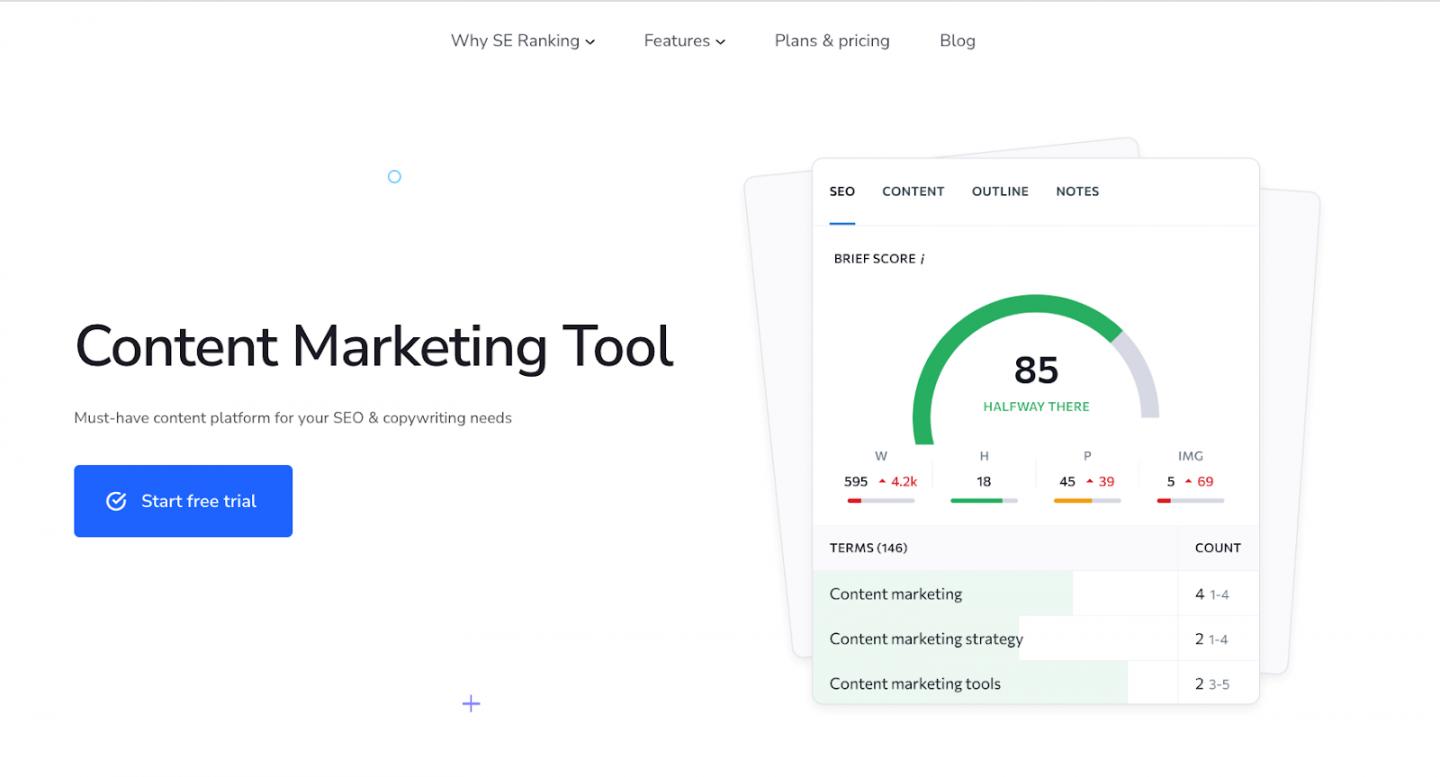Click the small blue circle decoration
The height and width of the screenshot is (777, 1440).
[x=394, y=177]
